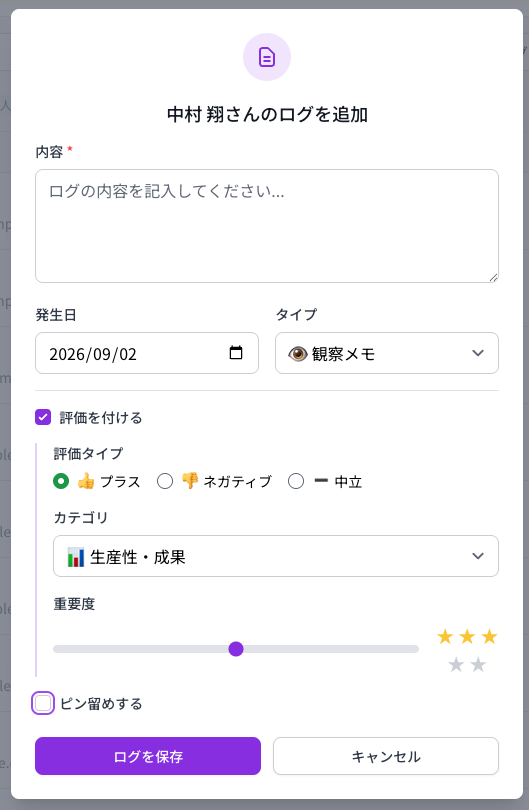529x810 pixels.
Task: Click the 発生日 date field 2026/09/02
Action: click(147, 353)
